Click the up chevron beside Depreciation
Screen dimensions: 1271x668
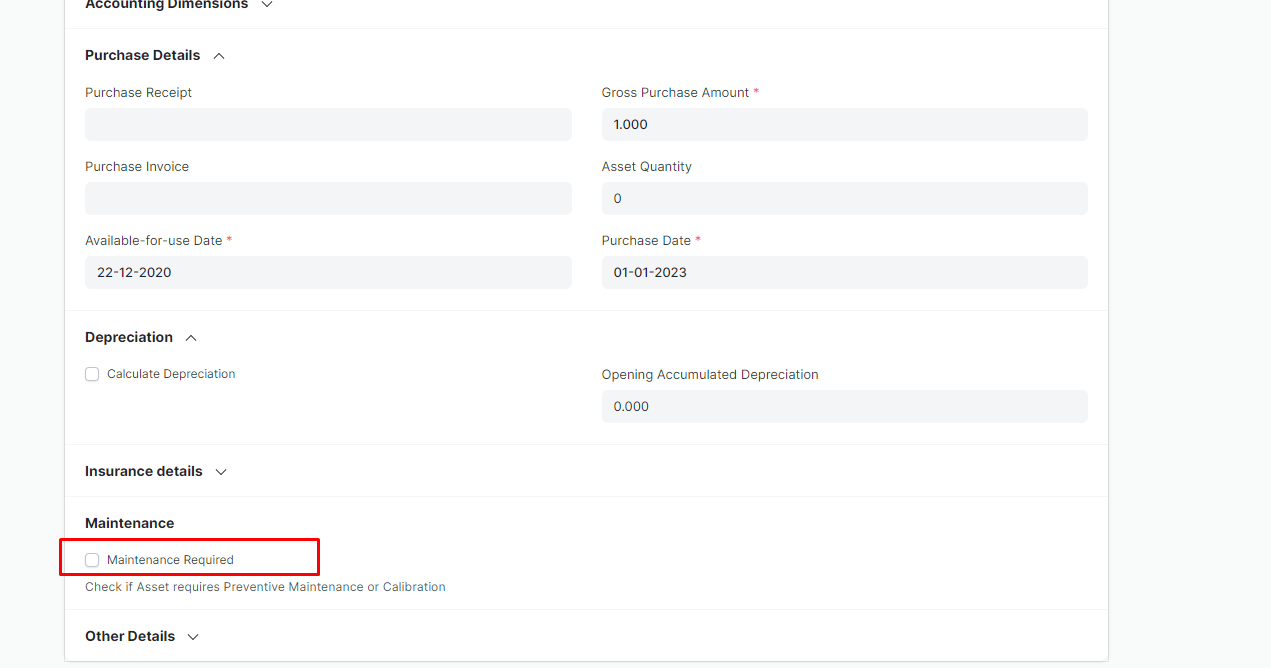tap(191, 338)
